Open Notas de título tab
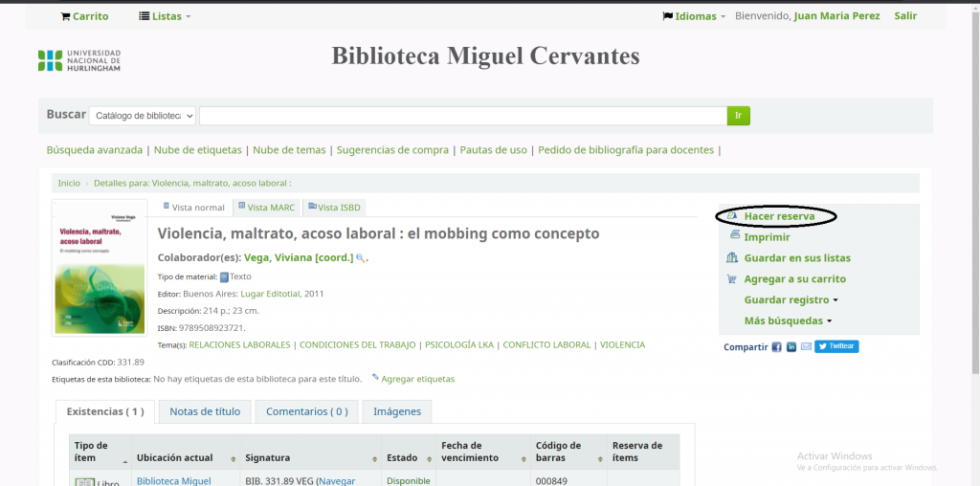This screenshot has width=980, height=486. click(x=205, y=412)
